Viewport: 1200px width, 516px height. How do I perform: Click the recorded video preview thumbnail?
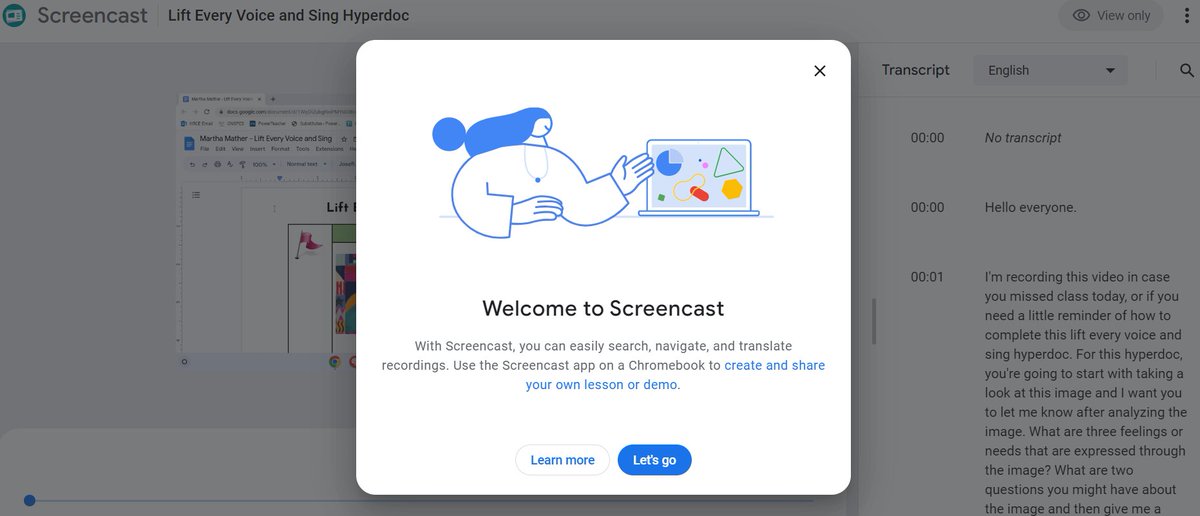point(268,231)
